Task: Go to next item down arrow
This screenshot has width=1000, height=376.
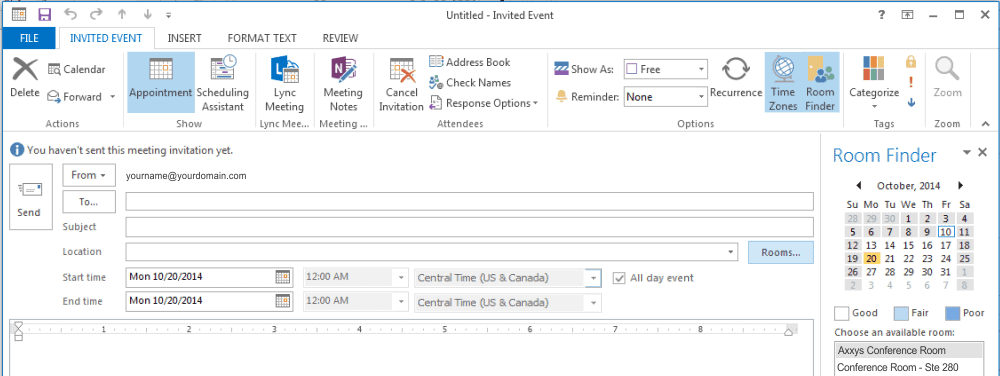Action: coord(147,15)
